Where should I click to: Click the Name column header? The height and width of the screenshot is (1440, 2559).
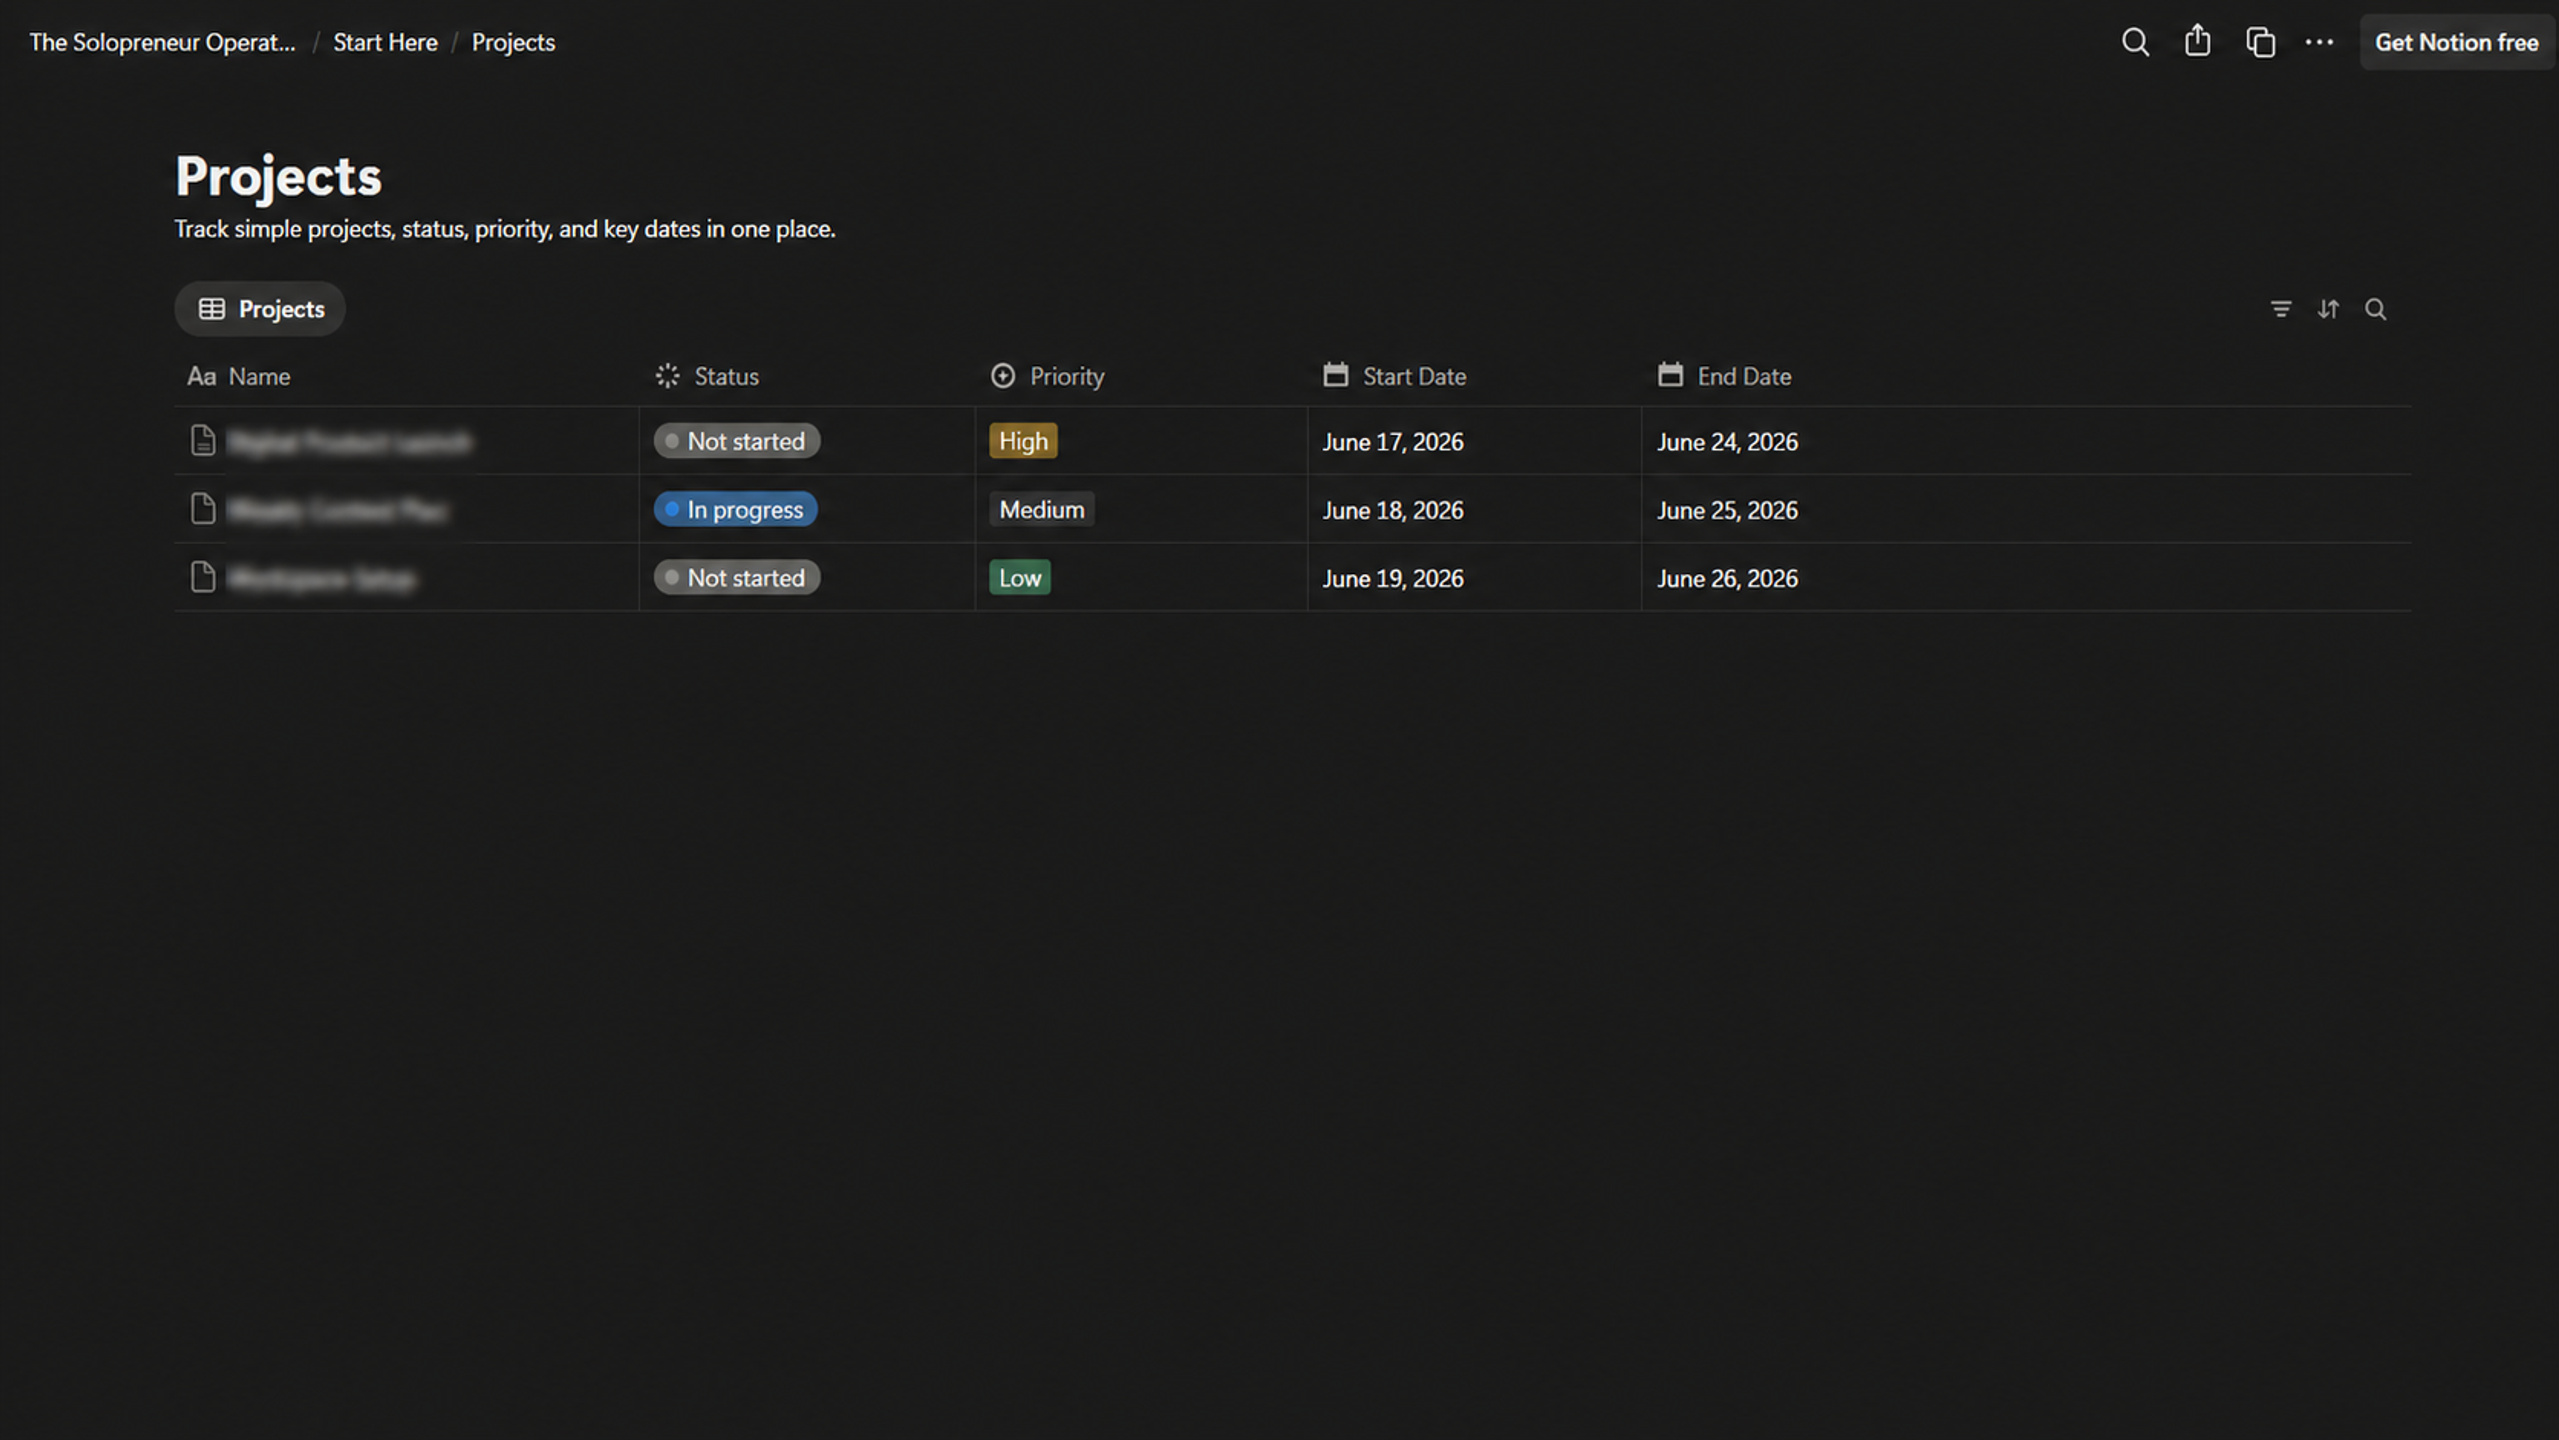click(238, 376)
